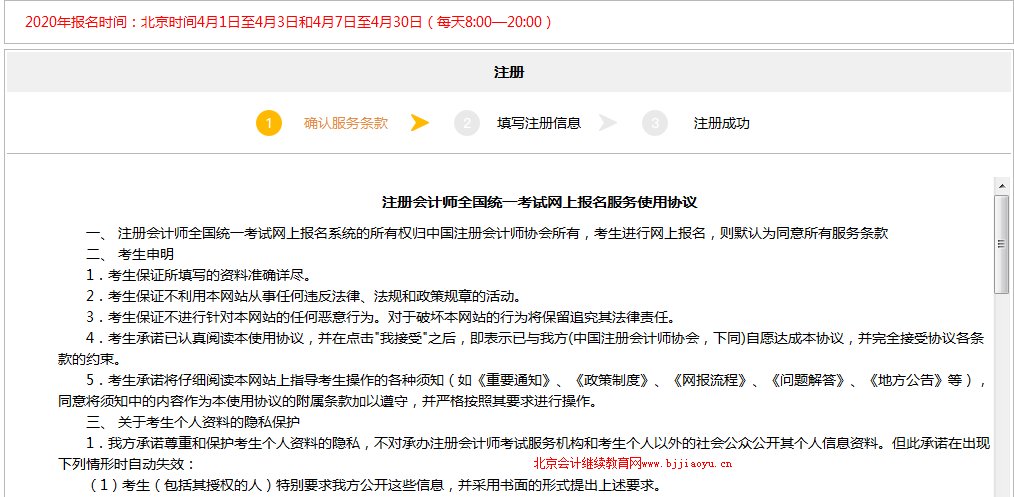Click the agreement scrollbar thumb
The height and width of the screenshot is (497, 1014).
tap(1002, 244)
